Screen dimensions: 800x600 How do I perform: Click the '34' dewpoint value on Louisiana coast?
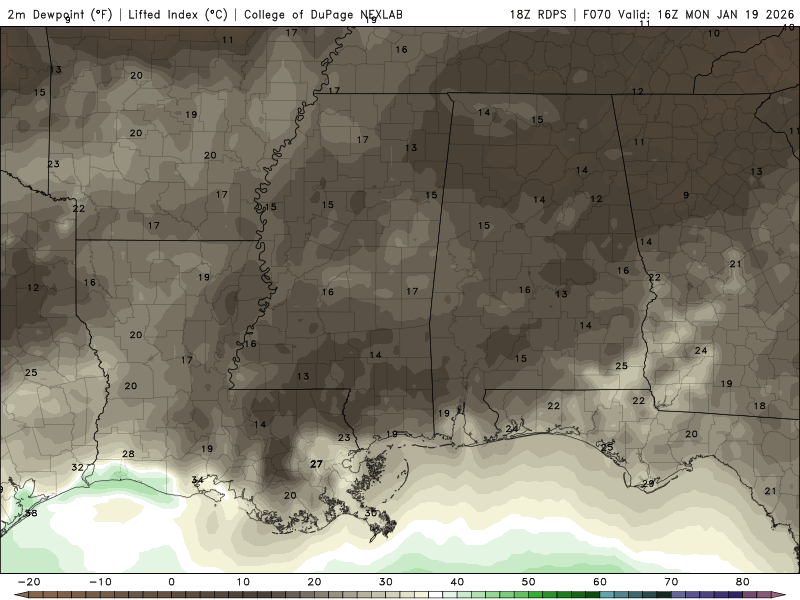coord(197,480)
